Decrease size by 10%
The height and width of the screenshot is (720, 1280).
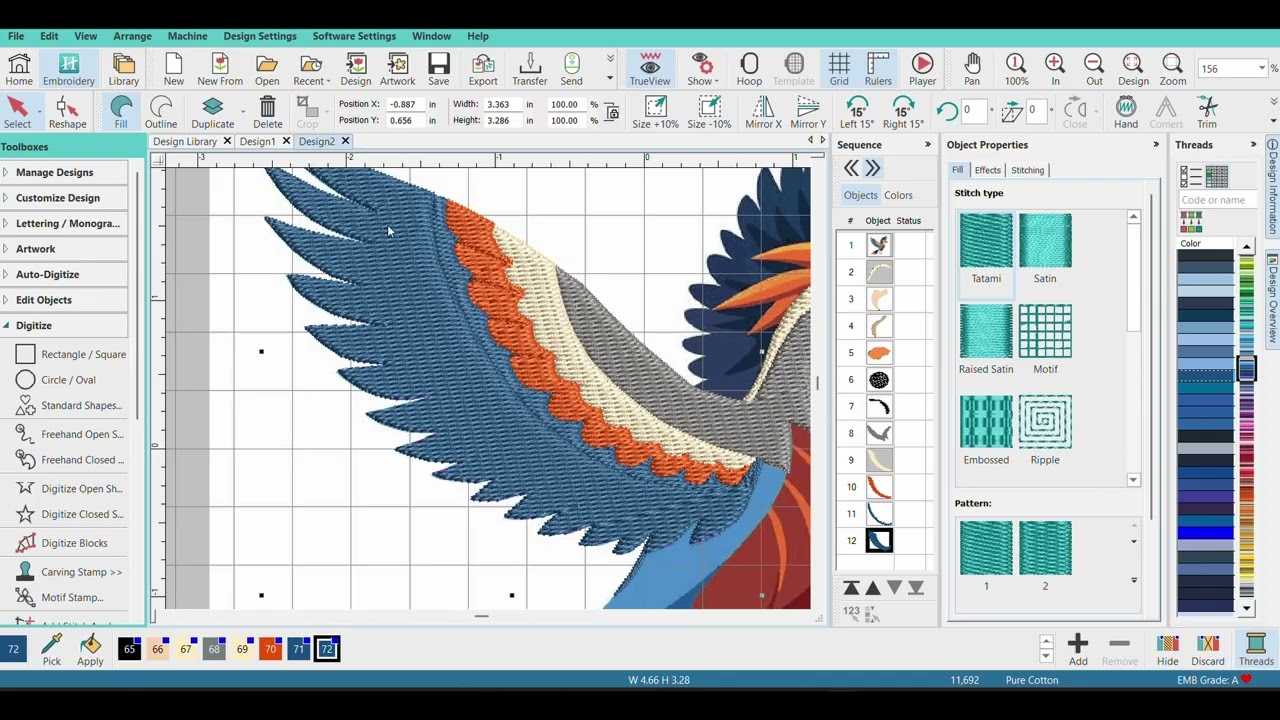[x=709, y=112]
